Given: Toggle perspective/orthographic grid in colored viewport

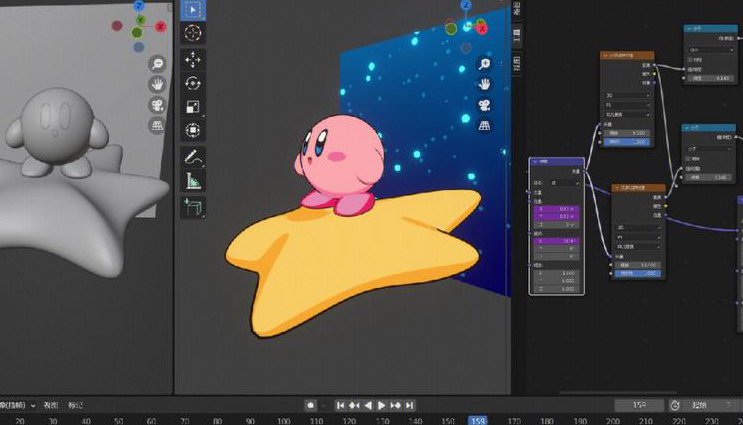Looking at the screenshot, I should pos(484,126).
